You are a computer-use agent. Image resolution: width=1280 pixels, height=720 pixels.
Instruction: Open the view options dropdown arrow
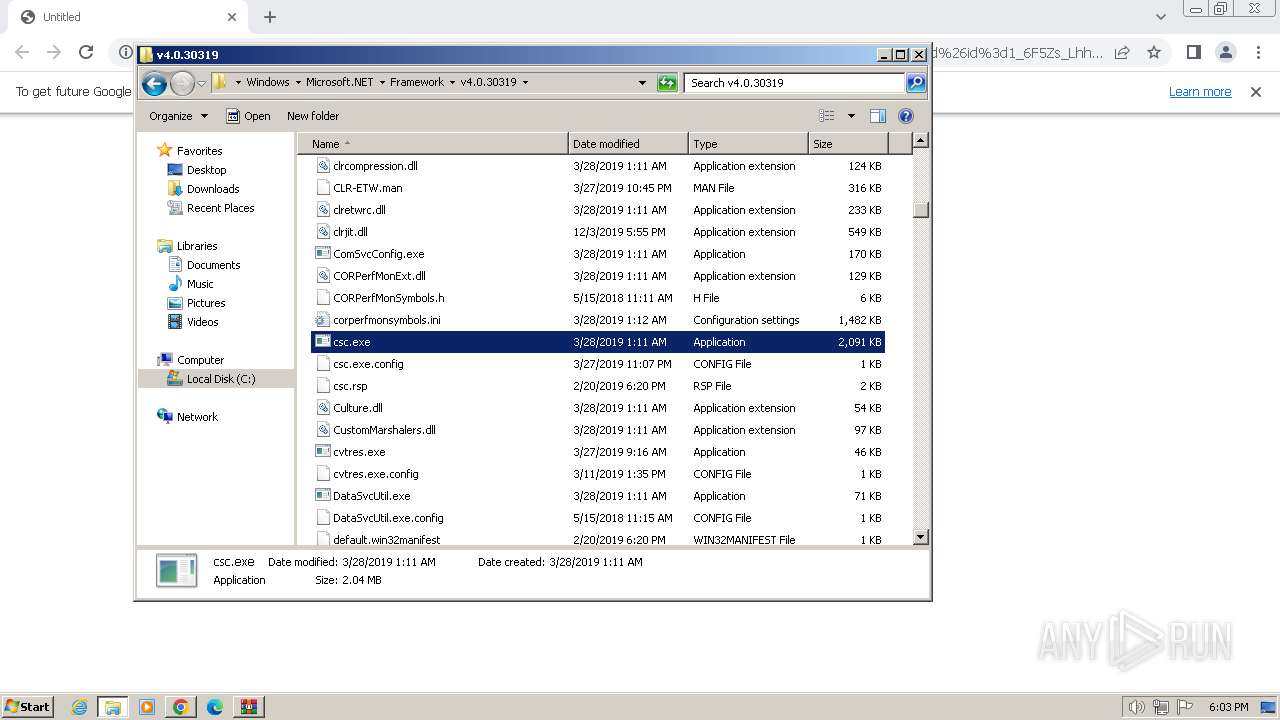pyautogui.click(x=851, y=116)
